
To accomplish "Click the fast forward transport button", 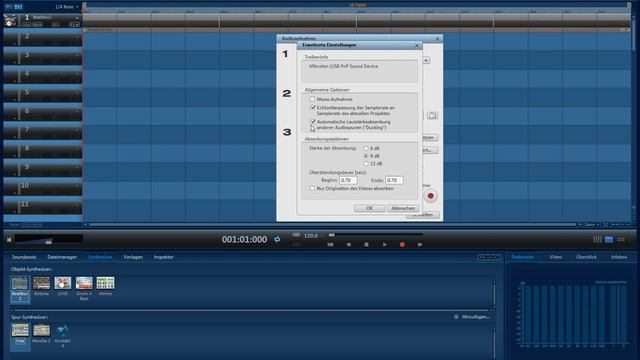I will [420, 244].
